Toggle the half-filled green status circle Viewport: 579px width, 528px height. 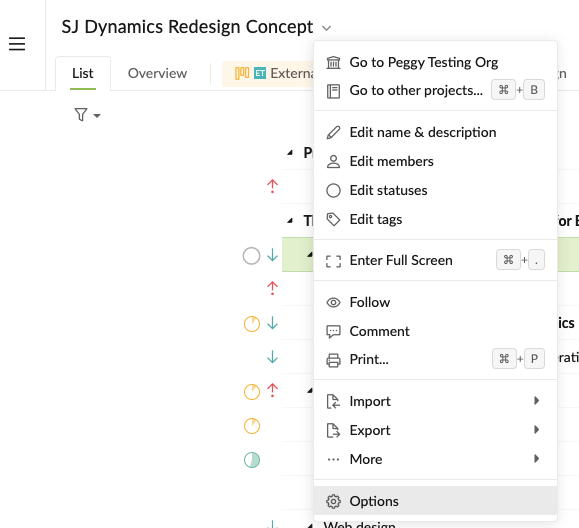[252, 460]
